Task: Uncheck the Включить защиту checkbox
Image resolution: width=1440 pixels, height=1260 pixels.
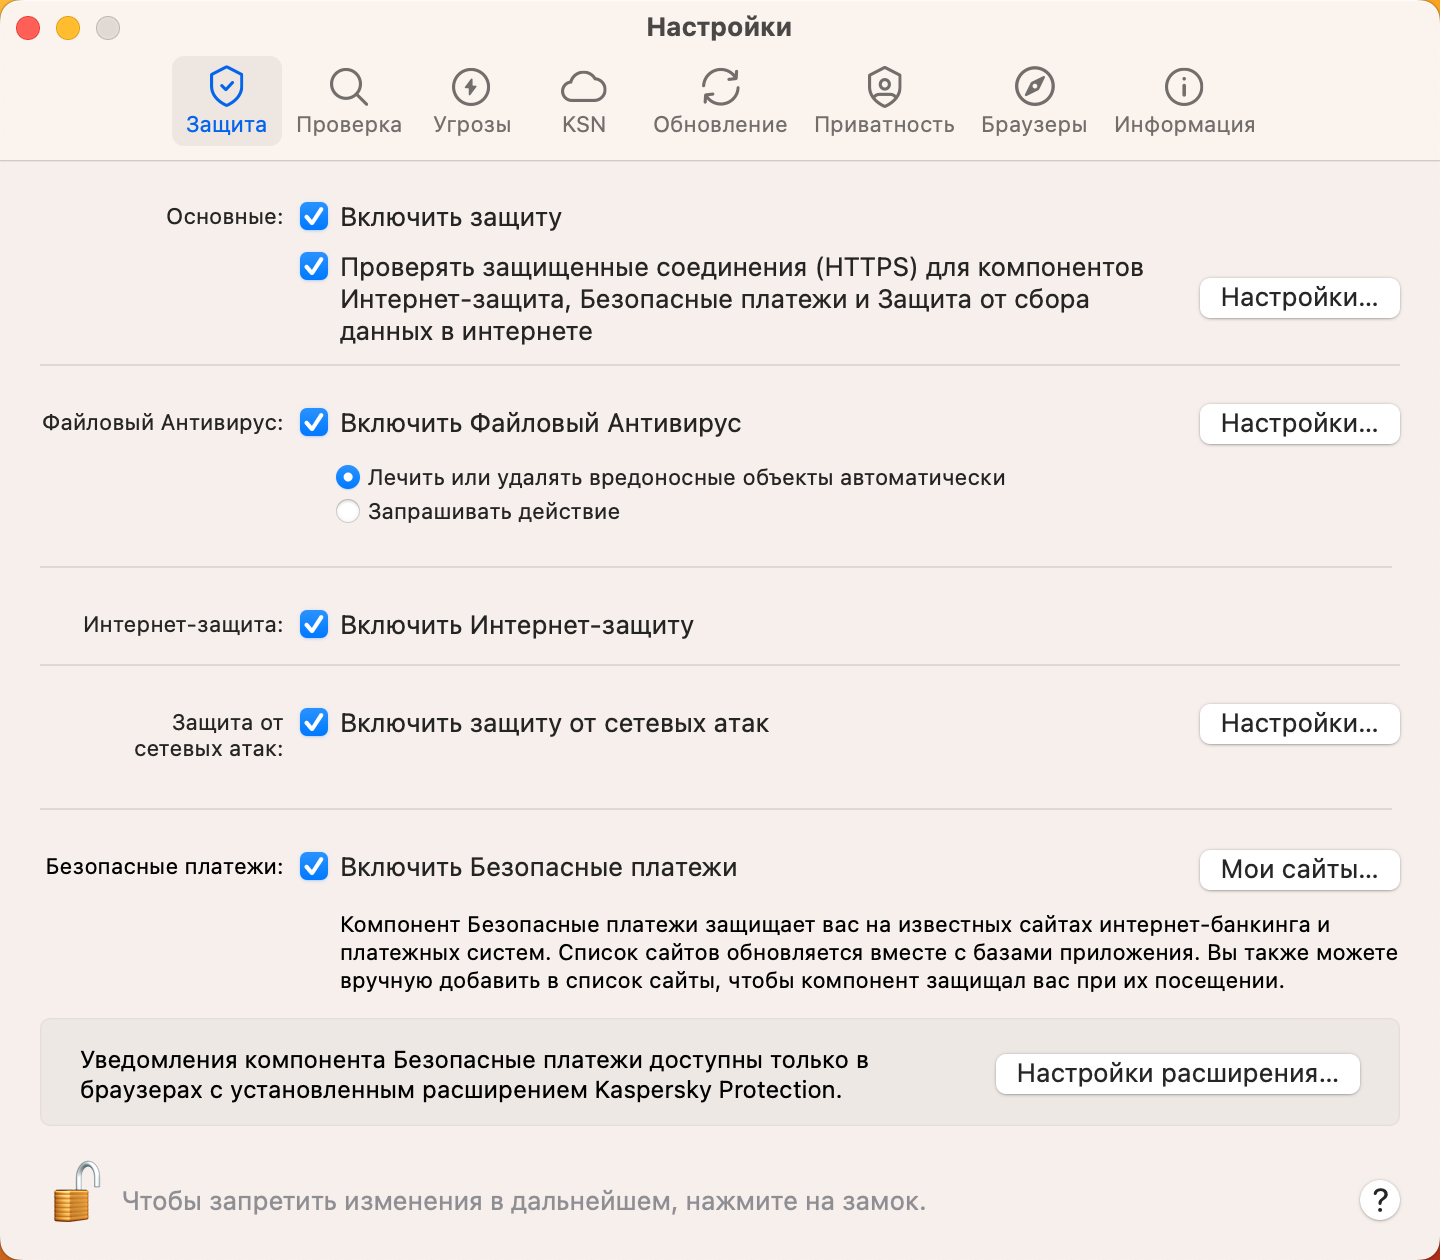Action: [314, 216]
